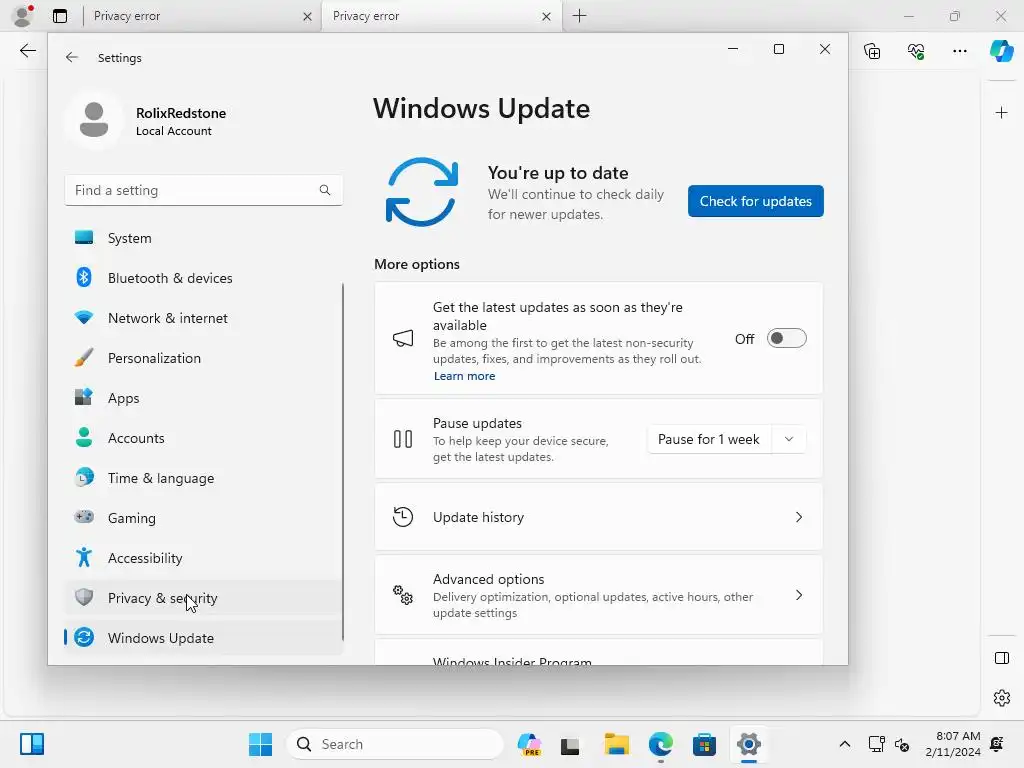This screenshot has height=768, width=1024.
Task: Open the Gaming controller icon
Action: coord(84,517)
